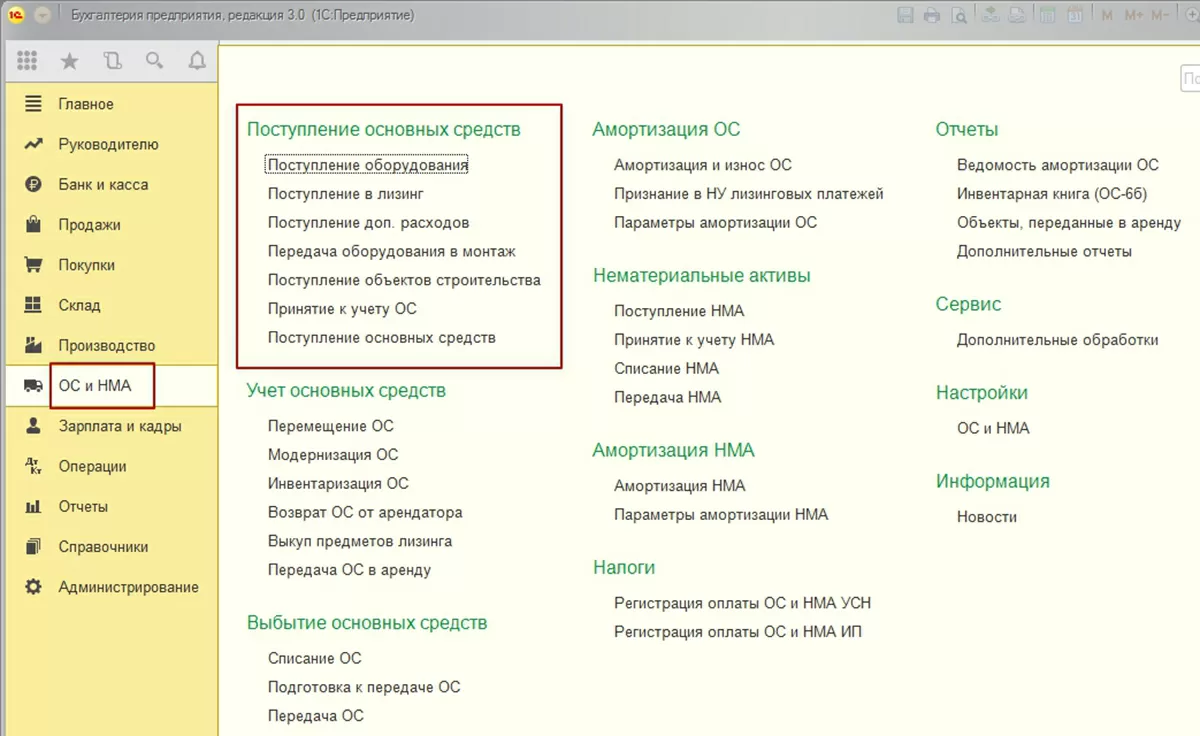1200x736 pixels.
Task: Open Принятие к учету ОС link
Action: (x=342, y=309)
